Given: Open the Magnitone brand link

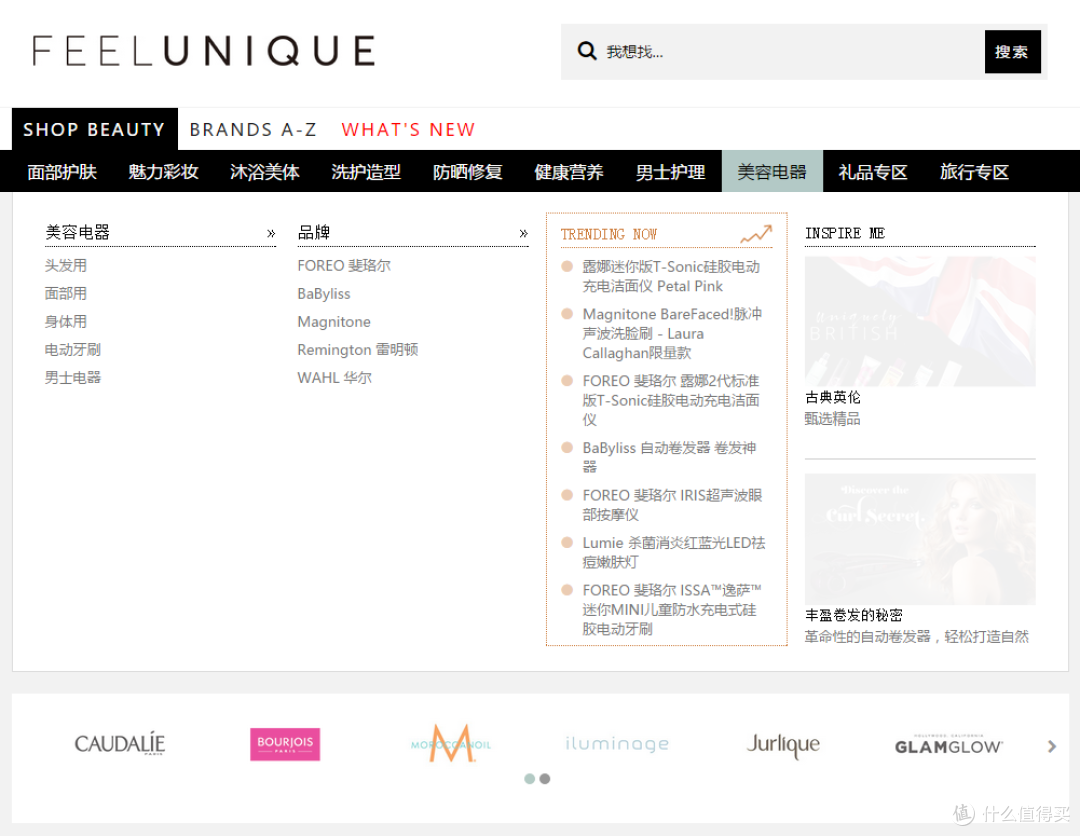Looking at the screenshot, I should click(x=334, y=322).
